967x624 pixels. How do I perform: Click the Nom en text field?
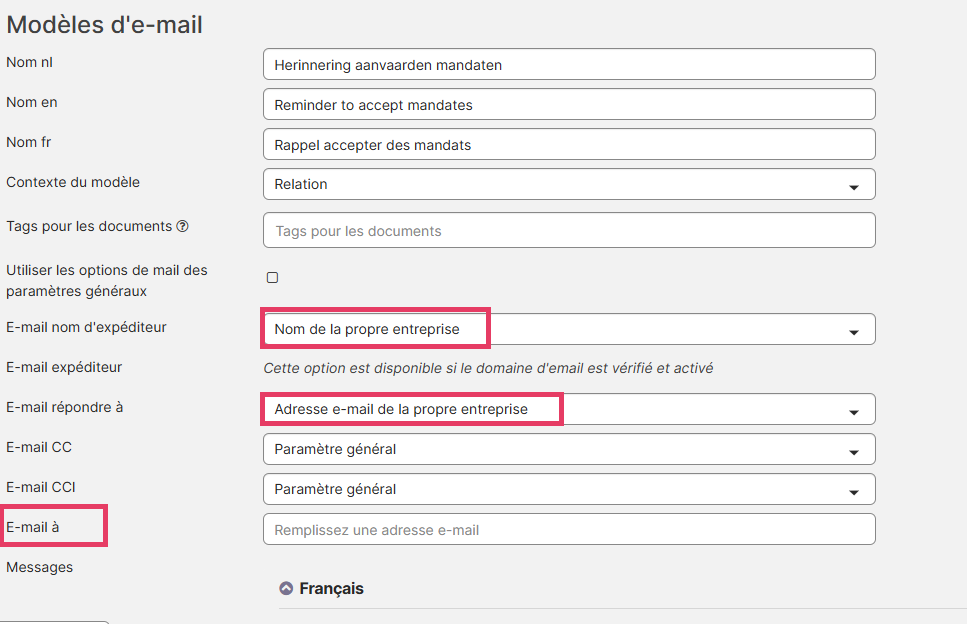(569, 104)
